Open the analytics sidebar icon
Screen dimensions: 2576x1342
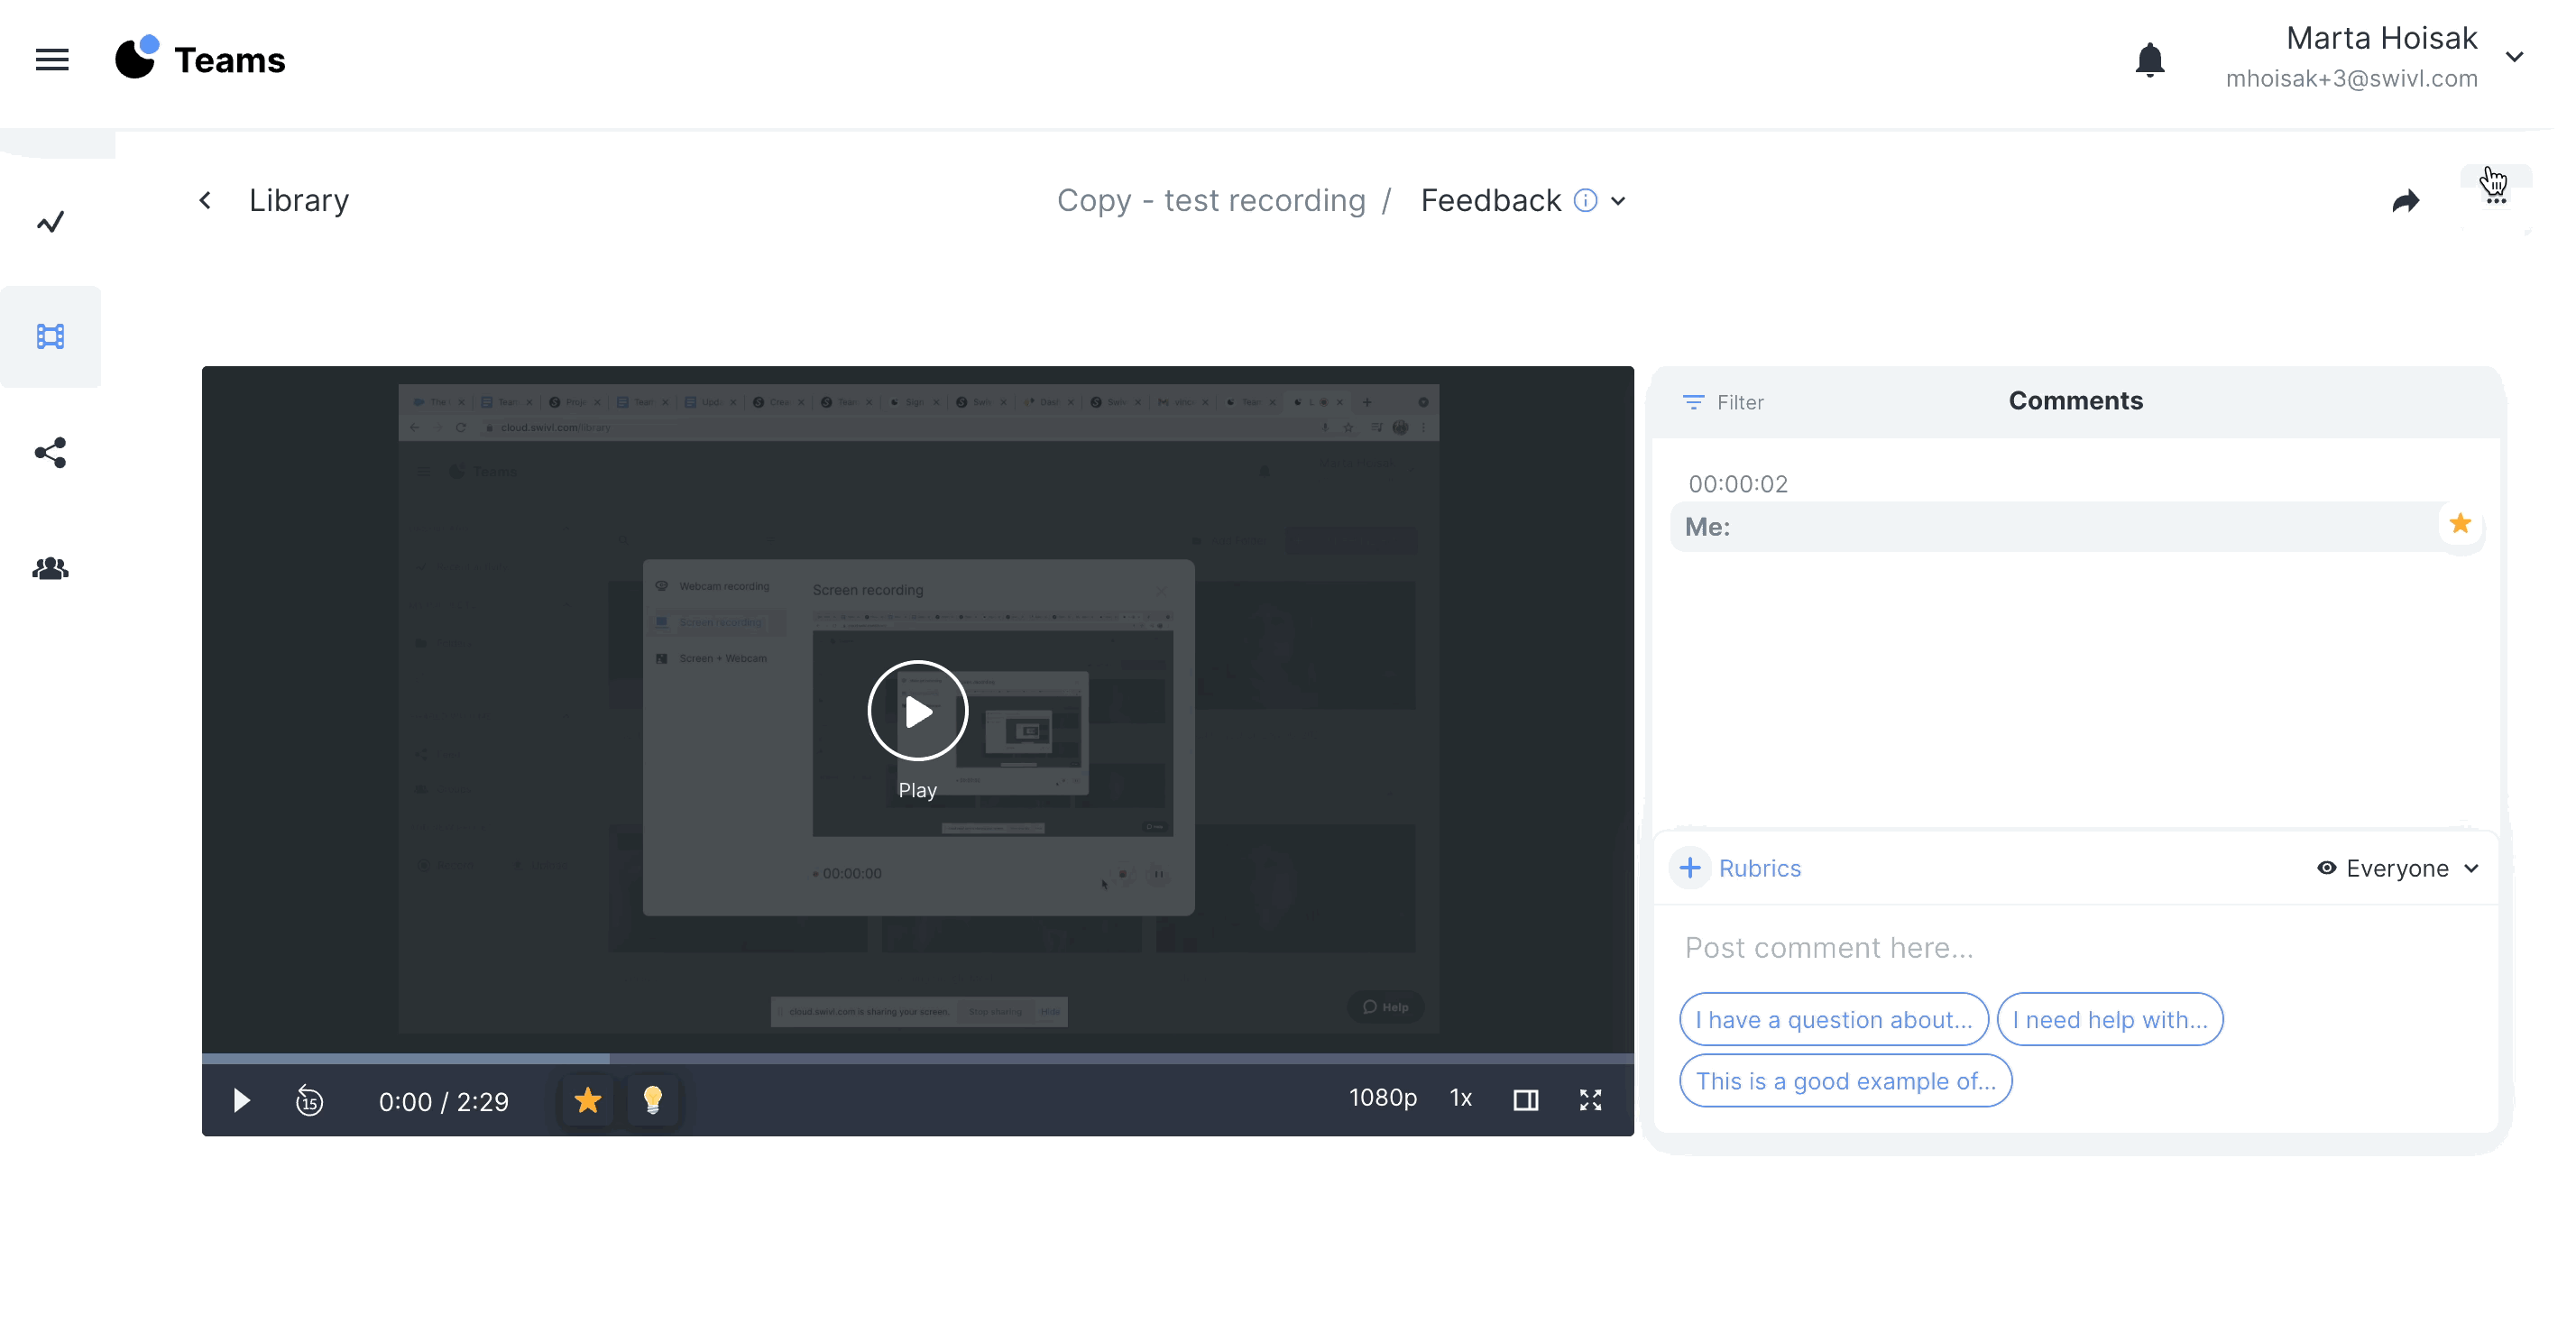pos(50,222)
